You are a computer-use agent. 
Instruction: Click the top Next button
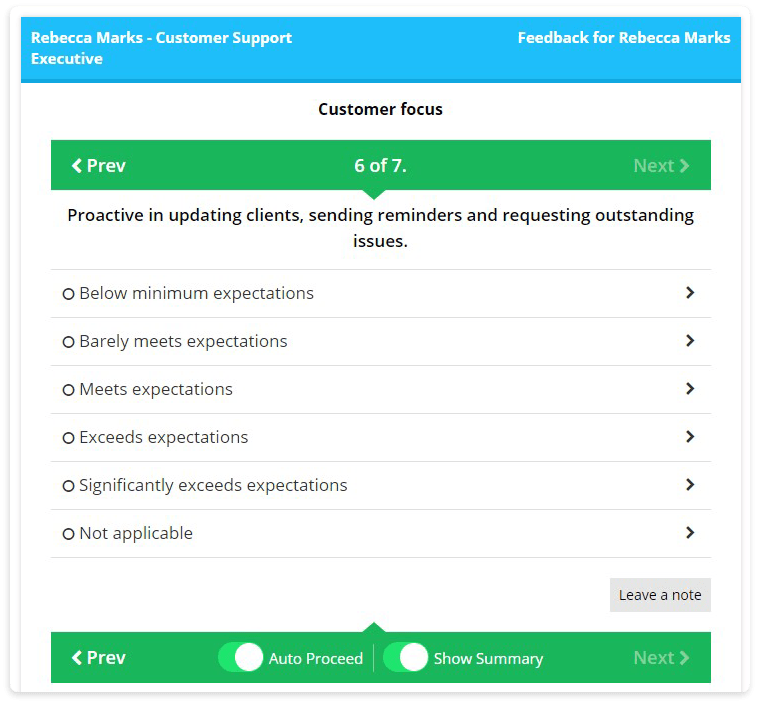tap(661, 166)
